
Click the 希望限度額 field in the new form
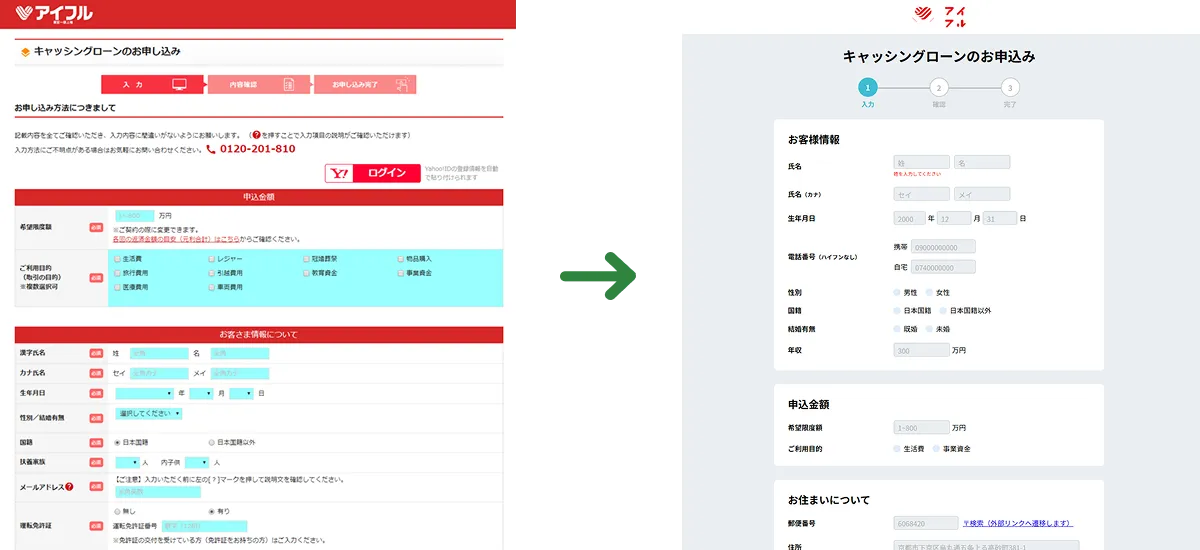point(921,427)
